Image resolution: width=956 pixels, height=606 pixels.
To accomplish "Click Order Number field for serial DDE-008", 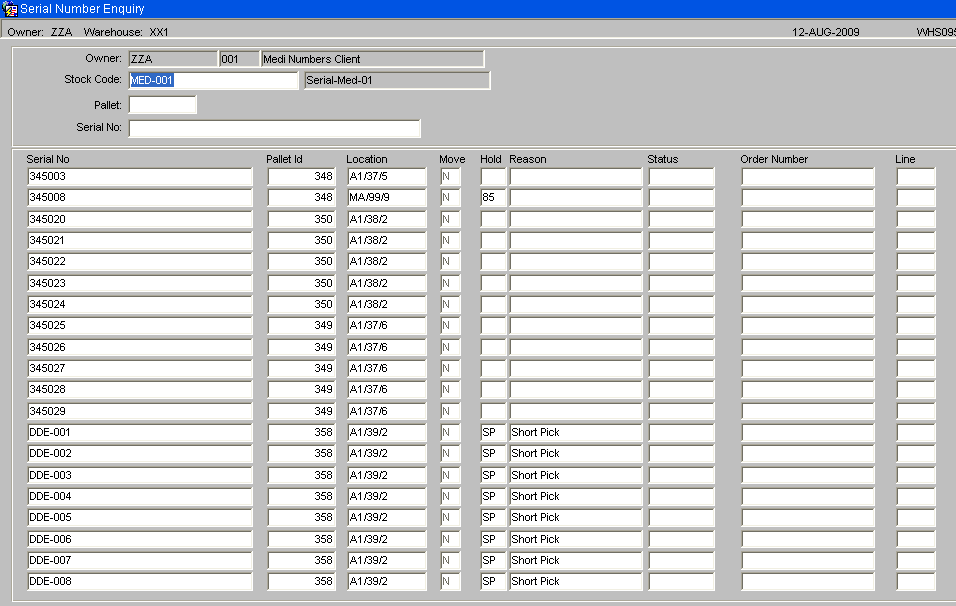I will click(x=808, y=582).
